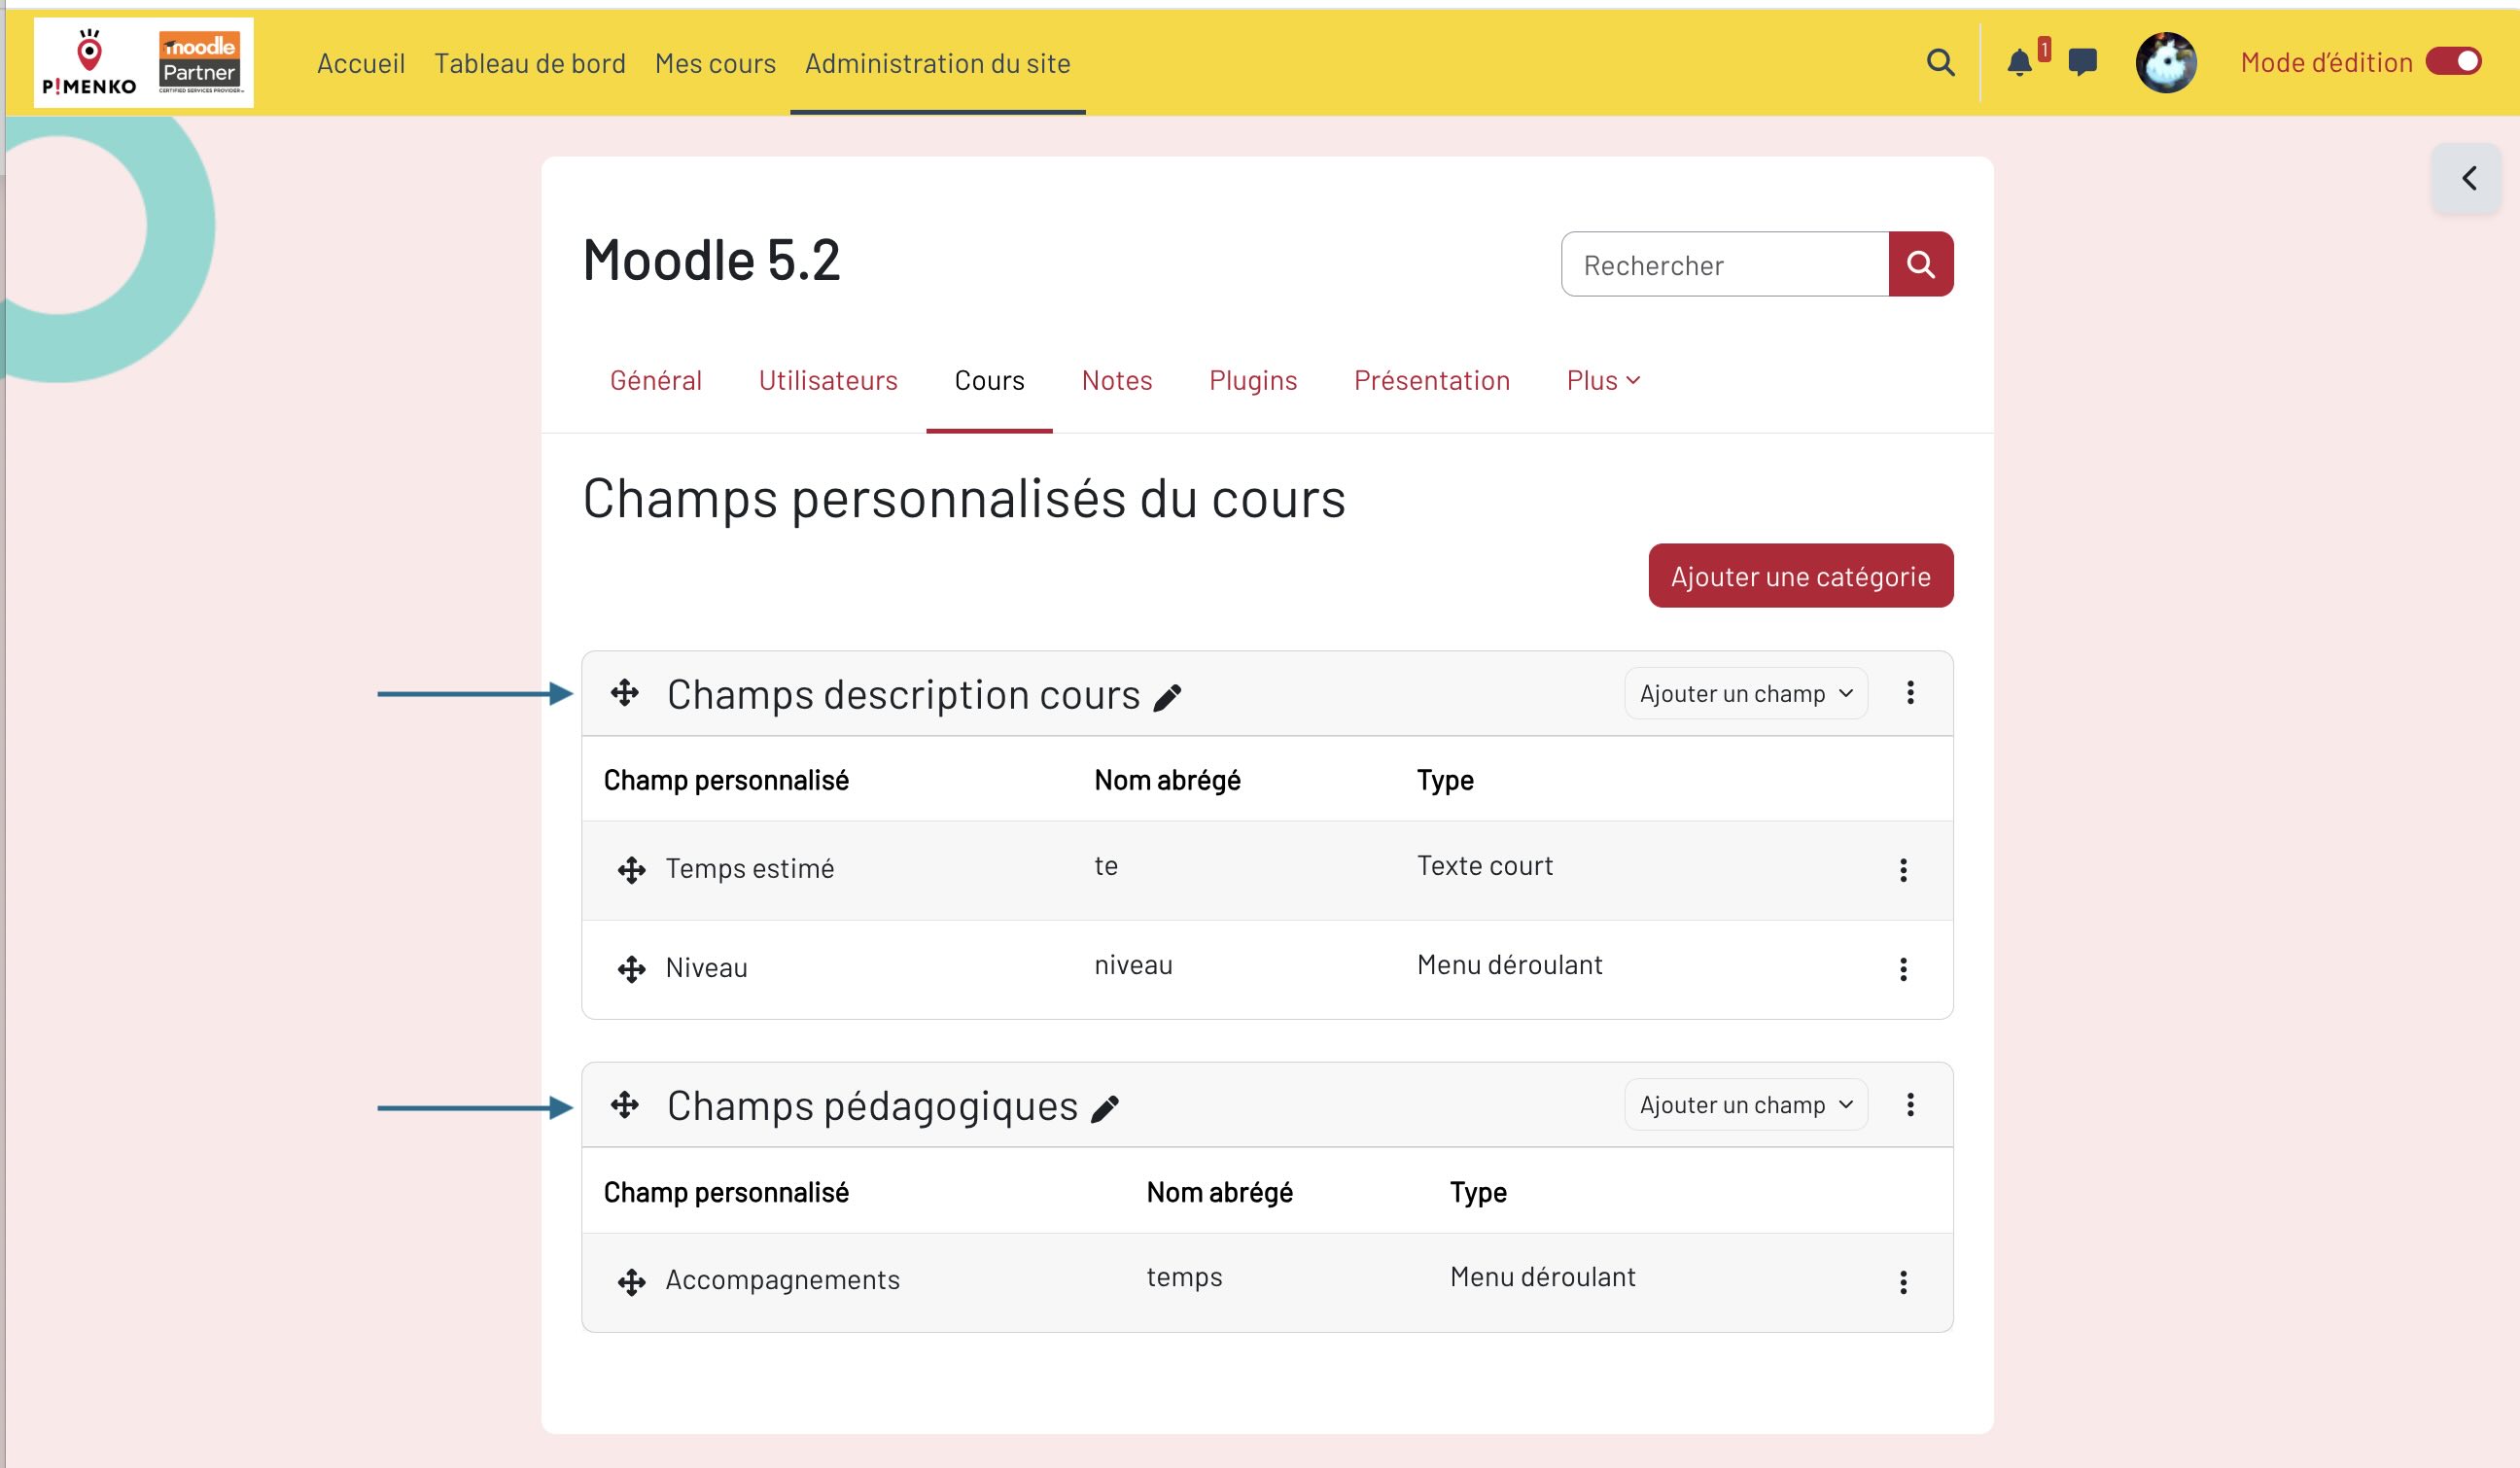Screen dimensions: 2520x1468
Task: Open the messaging chat bubble icon
Action: point(2082,63)
